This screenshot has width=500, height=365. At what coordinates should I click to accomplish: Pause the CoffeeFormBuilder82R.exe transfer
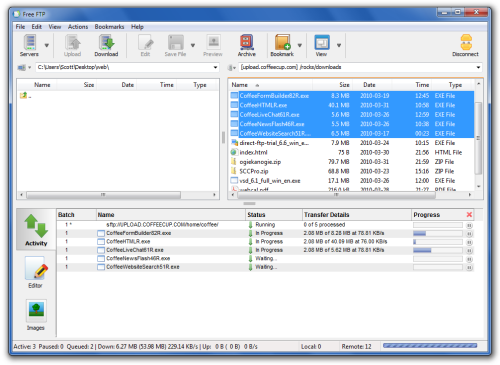469,233
